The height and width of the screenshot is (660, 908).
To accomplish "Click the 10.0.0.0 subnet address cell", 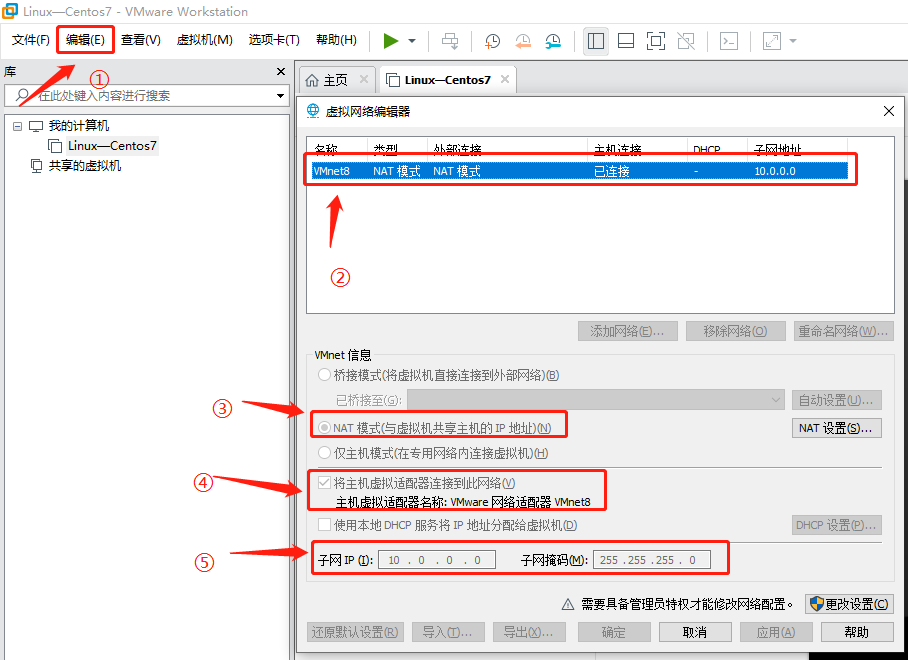I will point(775,171).
